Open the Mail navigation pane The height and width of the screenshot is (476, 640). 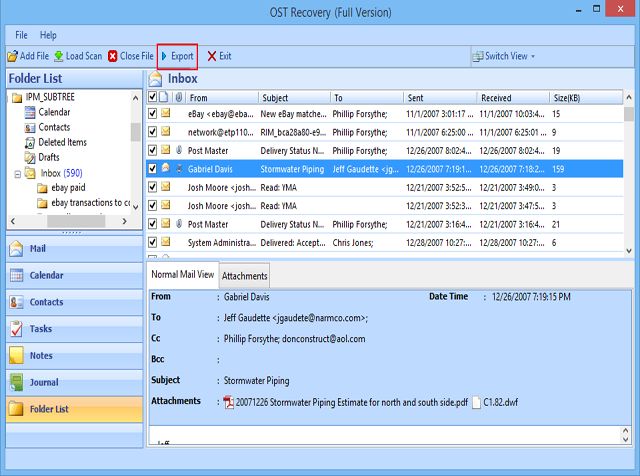pos(74,249)
